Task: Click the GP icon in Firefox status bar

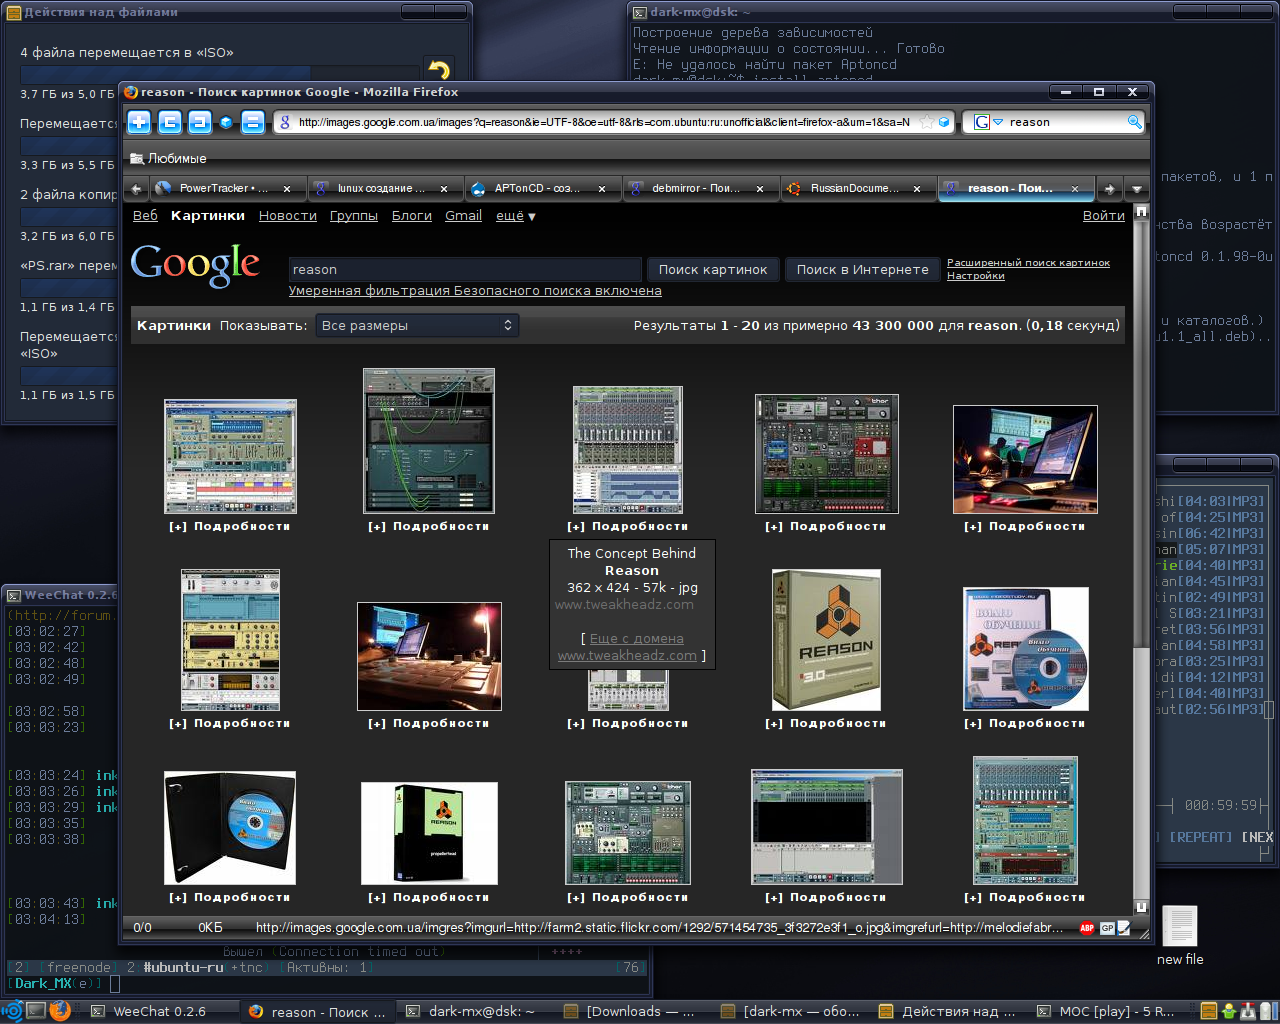Action: click(1107, 928)
